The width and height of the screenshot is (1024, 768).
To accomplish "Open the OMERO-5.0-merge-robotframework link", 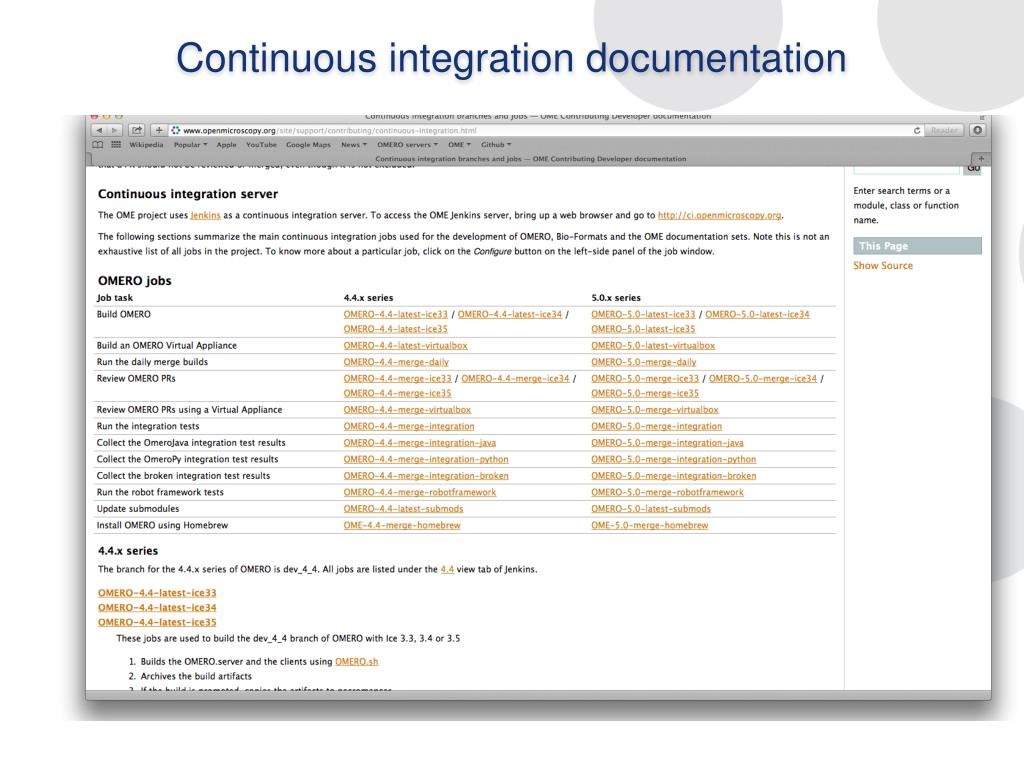I will tap(667, 492).
